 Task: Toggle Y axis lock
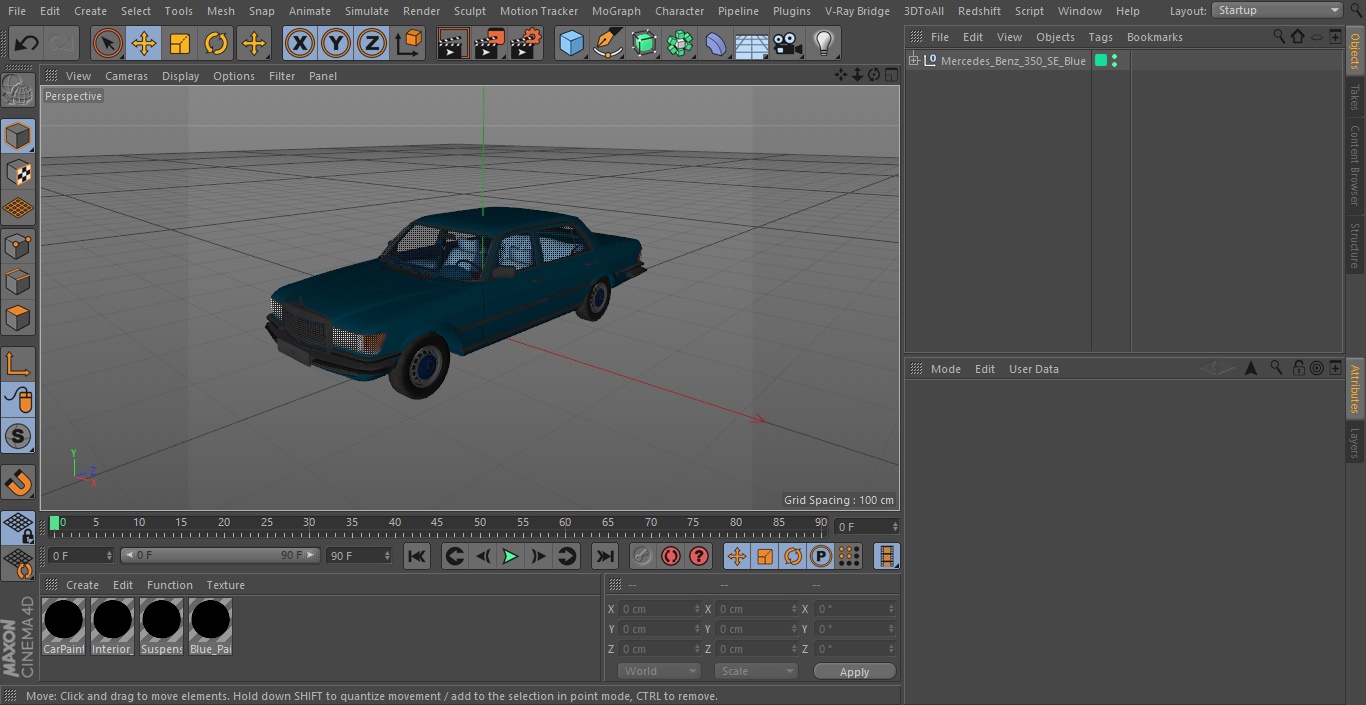(x=336, y=44)
